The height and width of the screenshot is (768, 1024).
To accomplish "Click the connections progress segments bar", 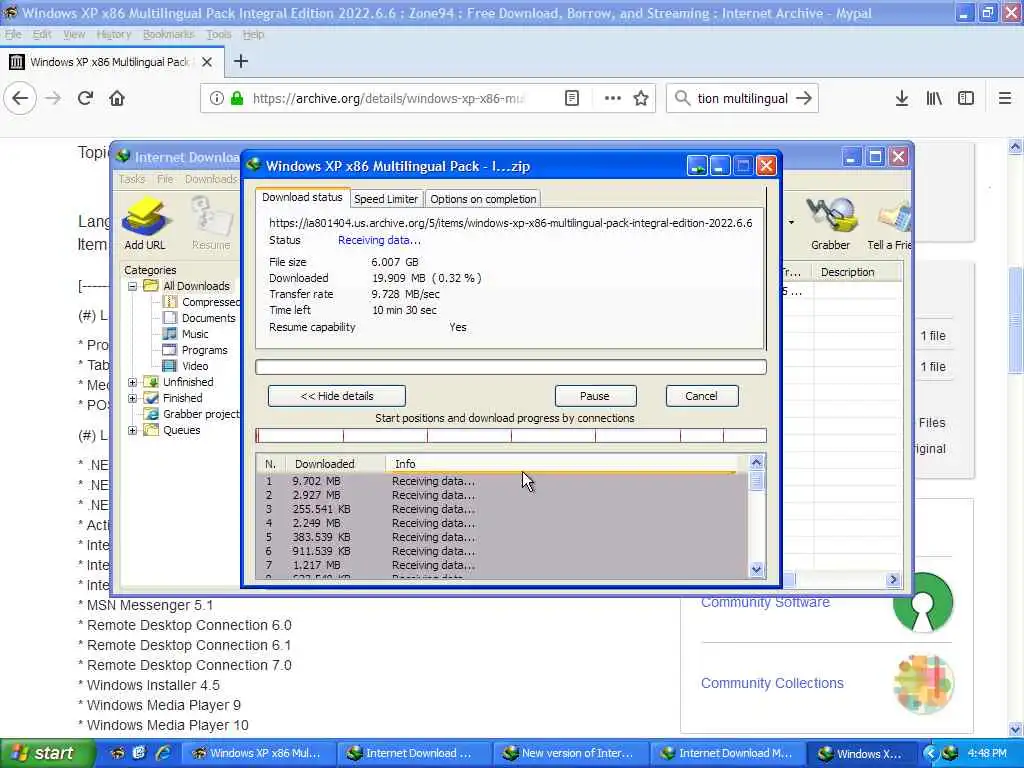I will [x=511, y=436].
